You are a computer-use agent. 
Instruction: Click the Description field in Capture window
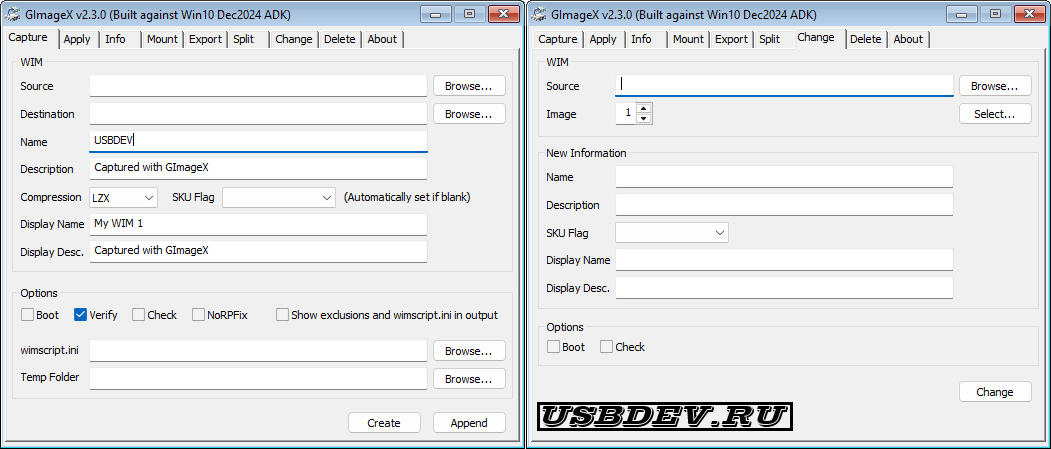(258, 168)
